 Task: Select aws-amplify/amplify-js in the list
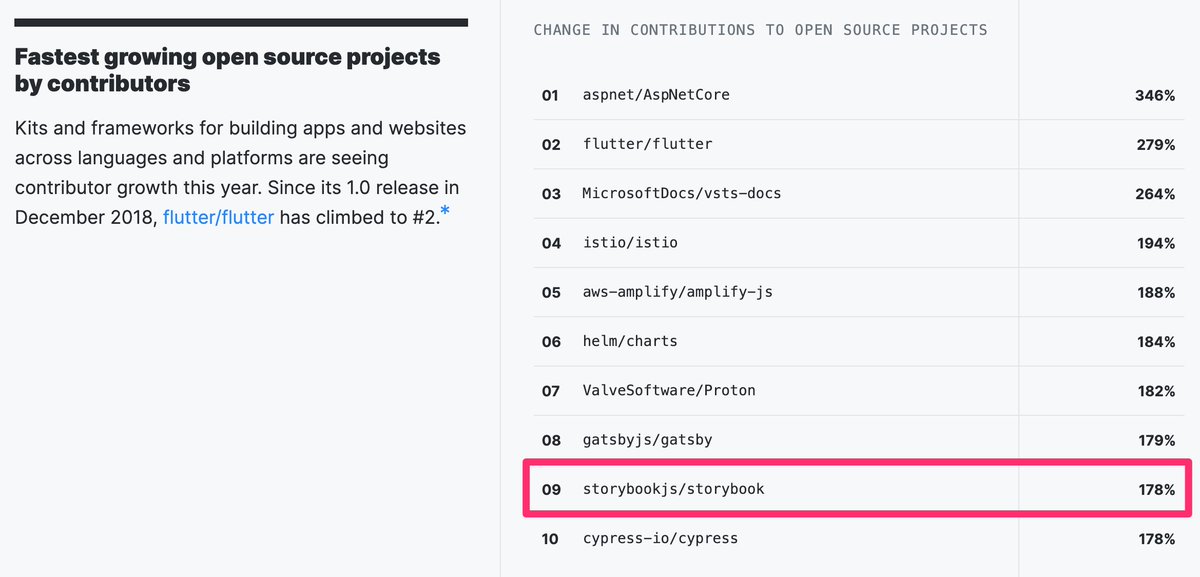coord(677,292)
